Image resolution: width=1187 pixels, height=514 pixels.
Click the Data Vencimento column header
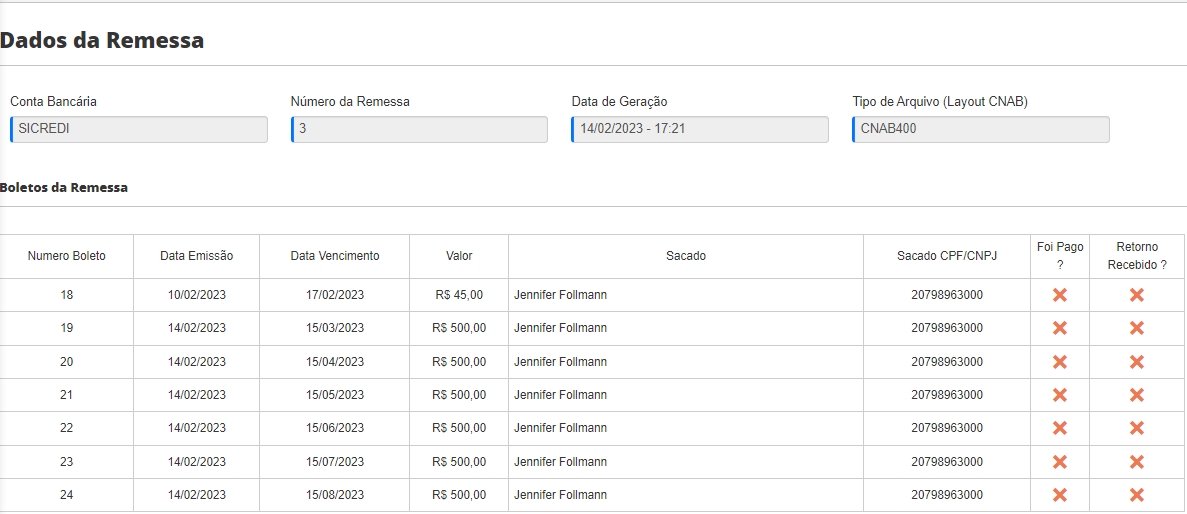point(335,256)
